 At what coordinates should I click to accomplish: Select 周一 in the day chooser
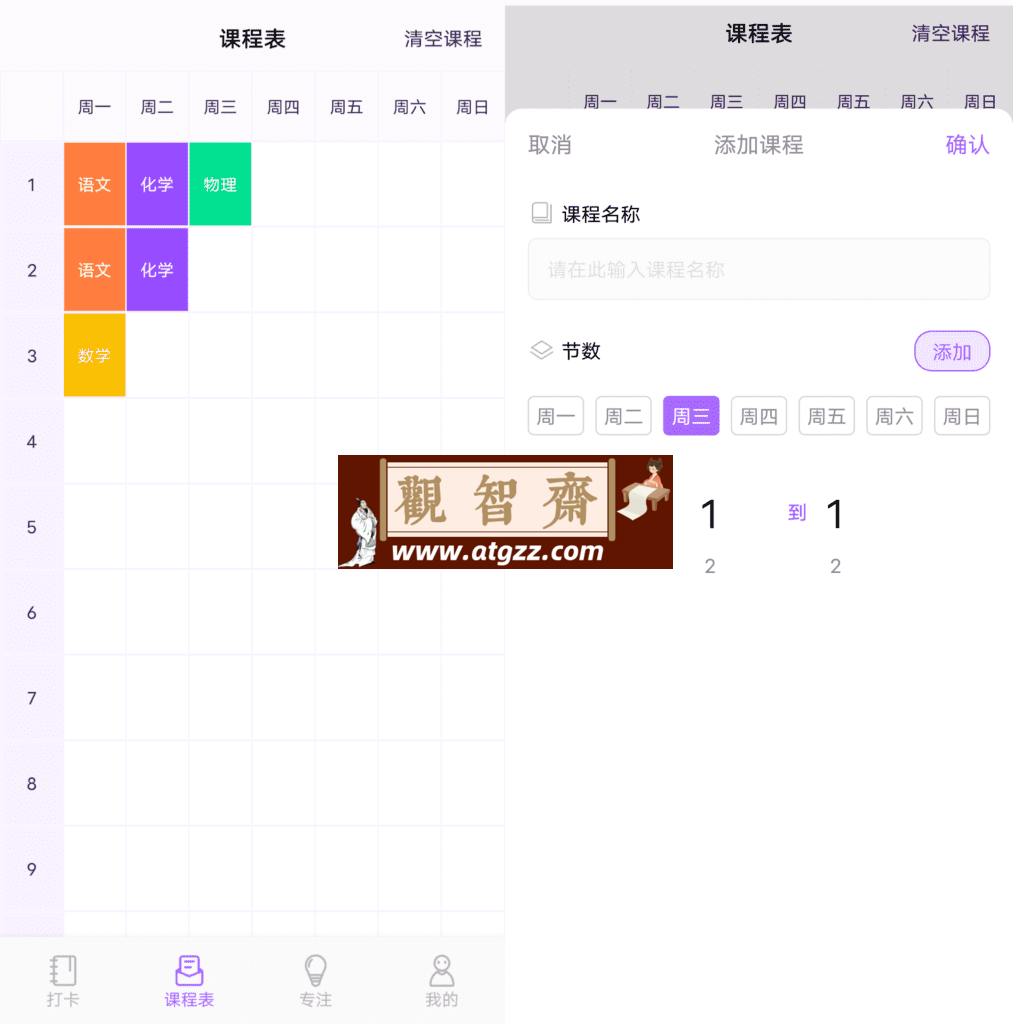point(556,415)
